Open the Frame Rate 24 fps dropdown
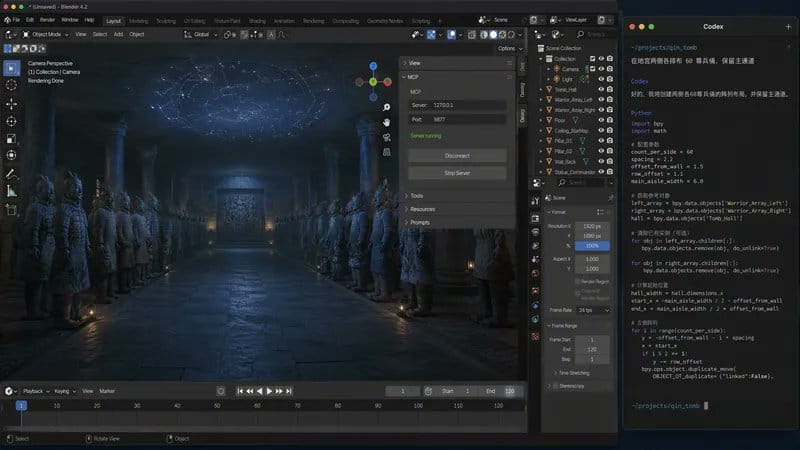 (x=592, y=310)
